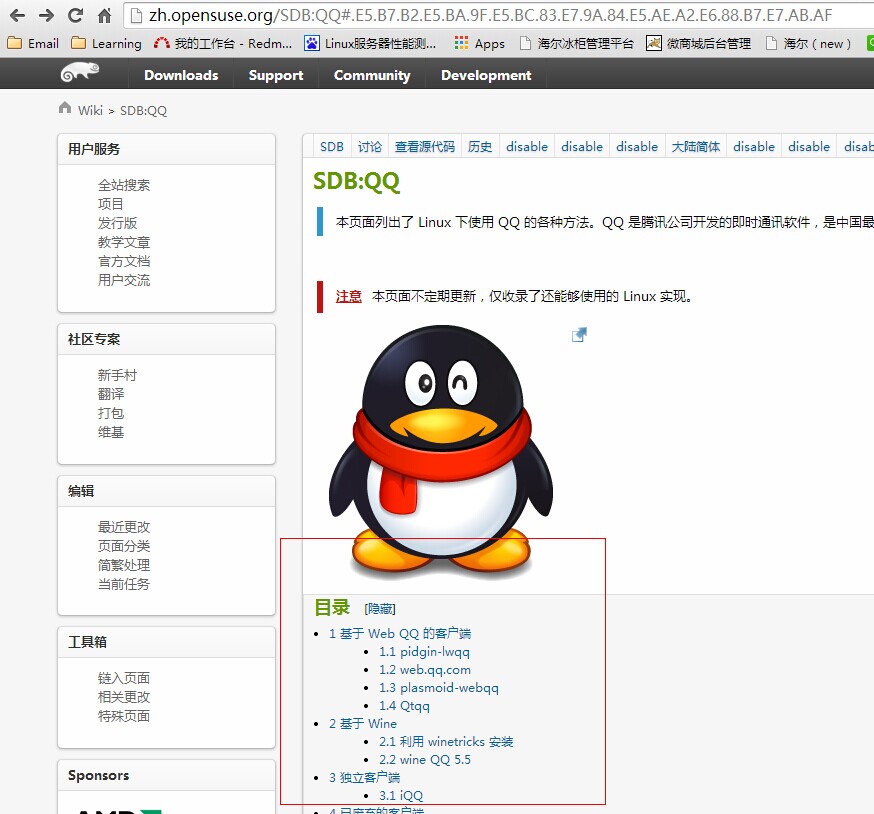
Task: Open the Downloads menu
Action: (181, 75)
